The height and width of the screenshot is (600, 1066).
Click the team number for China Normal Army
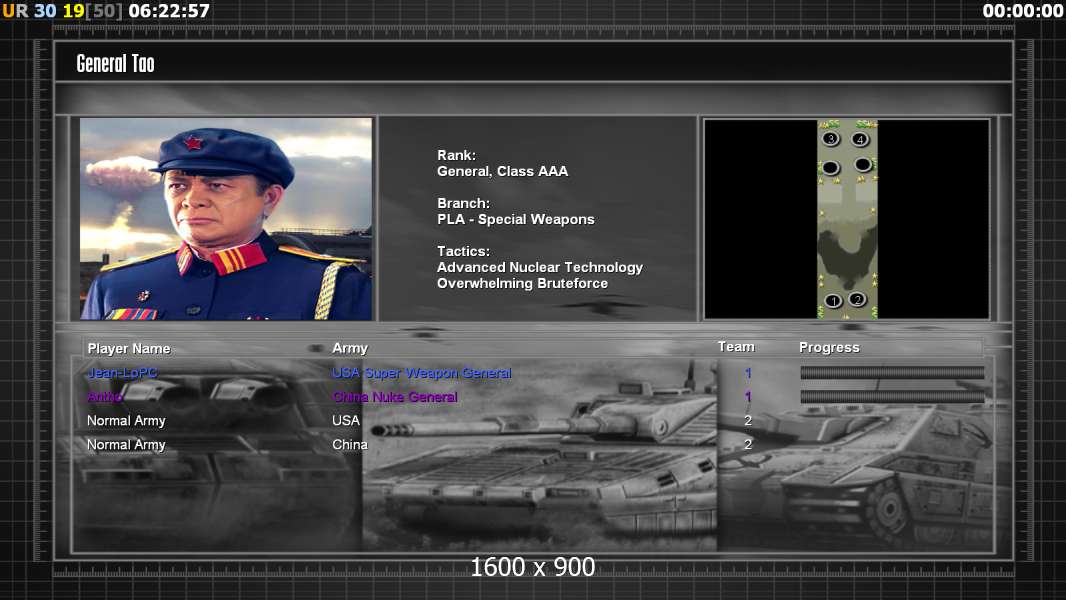pos(748,444)
